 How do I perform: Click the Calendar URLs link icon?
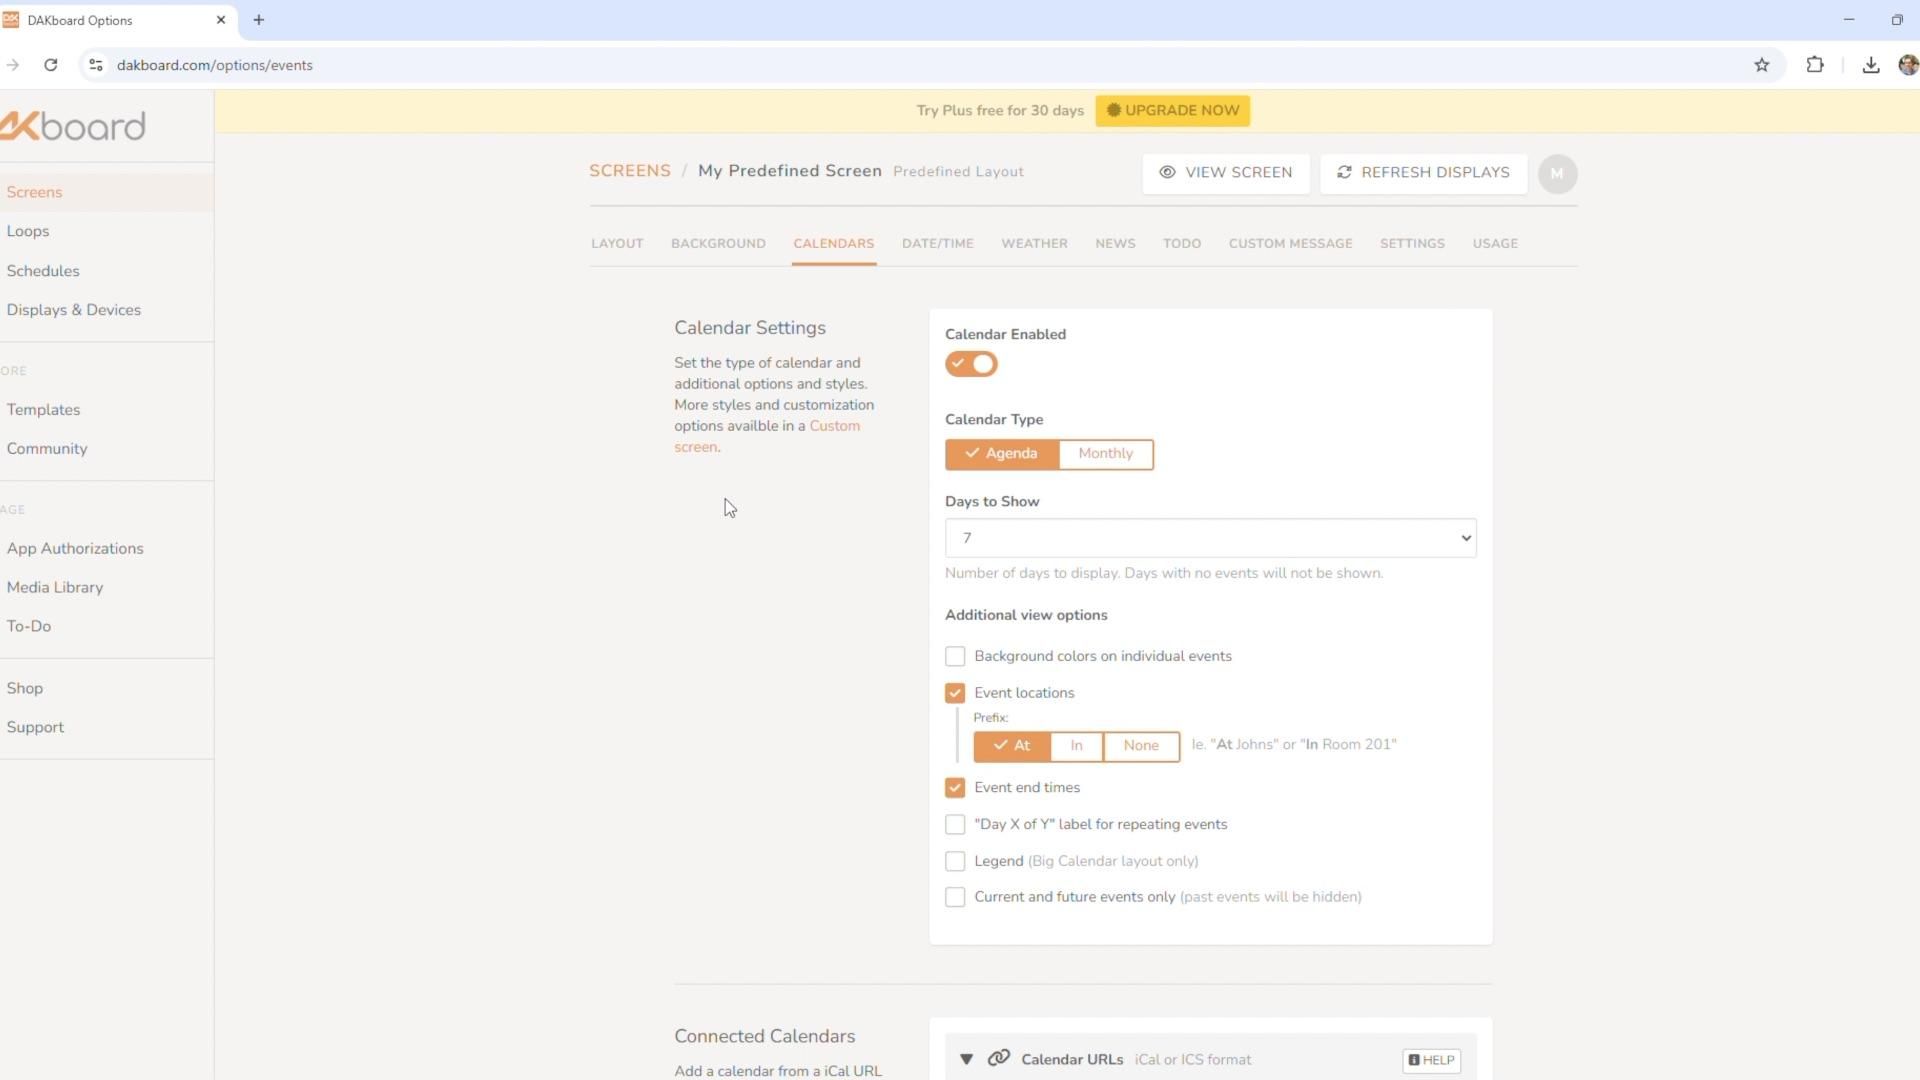pos(998,1059)
